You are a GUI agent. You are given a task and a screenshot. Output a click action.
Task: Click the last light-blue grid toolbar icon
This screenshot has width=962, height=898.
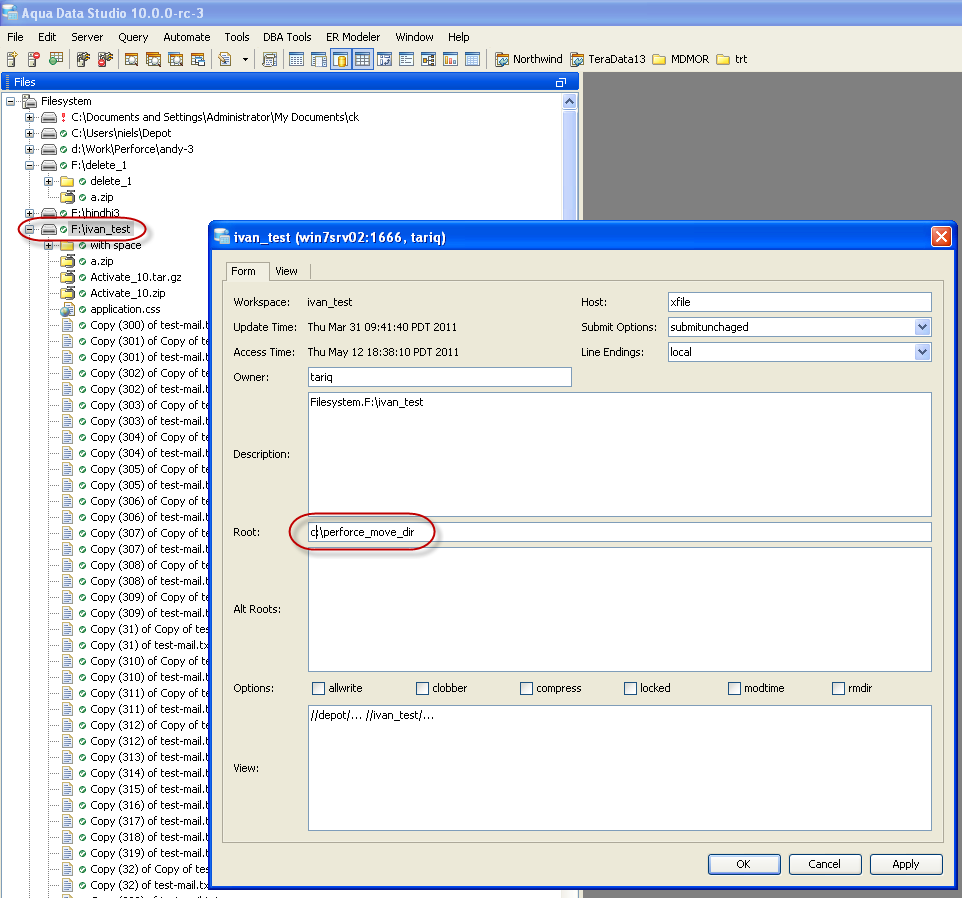[x=472, y=59]
